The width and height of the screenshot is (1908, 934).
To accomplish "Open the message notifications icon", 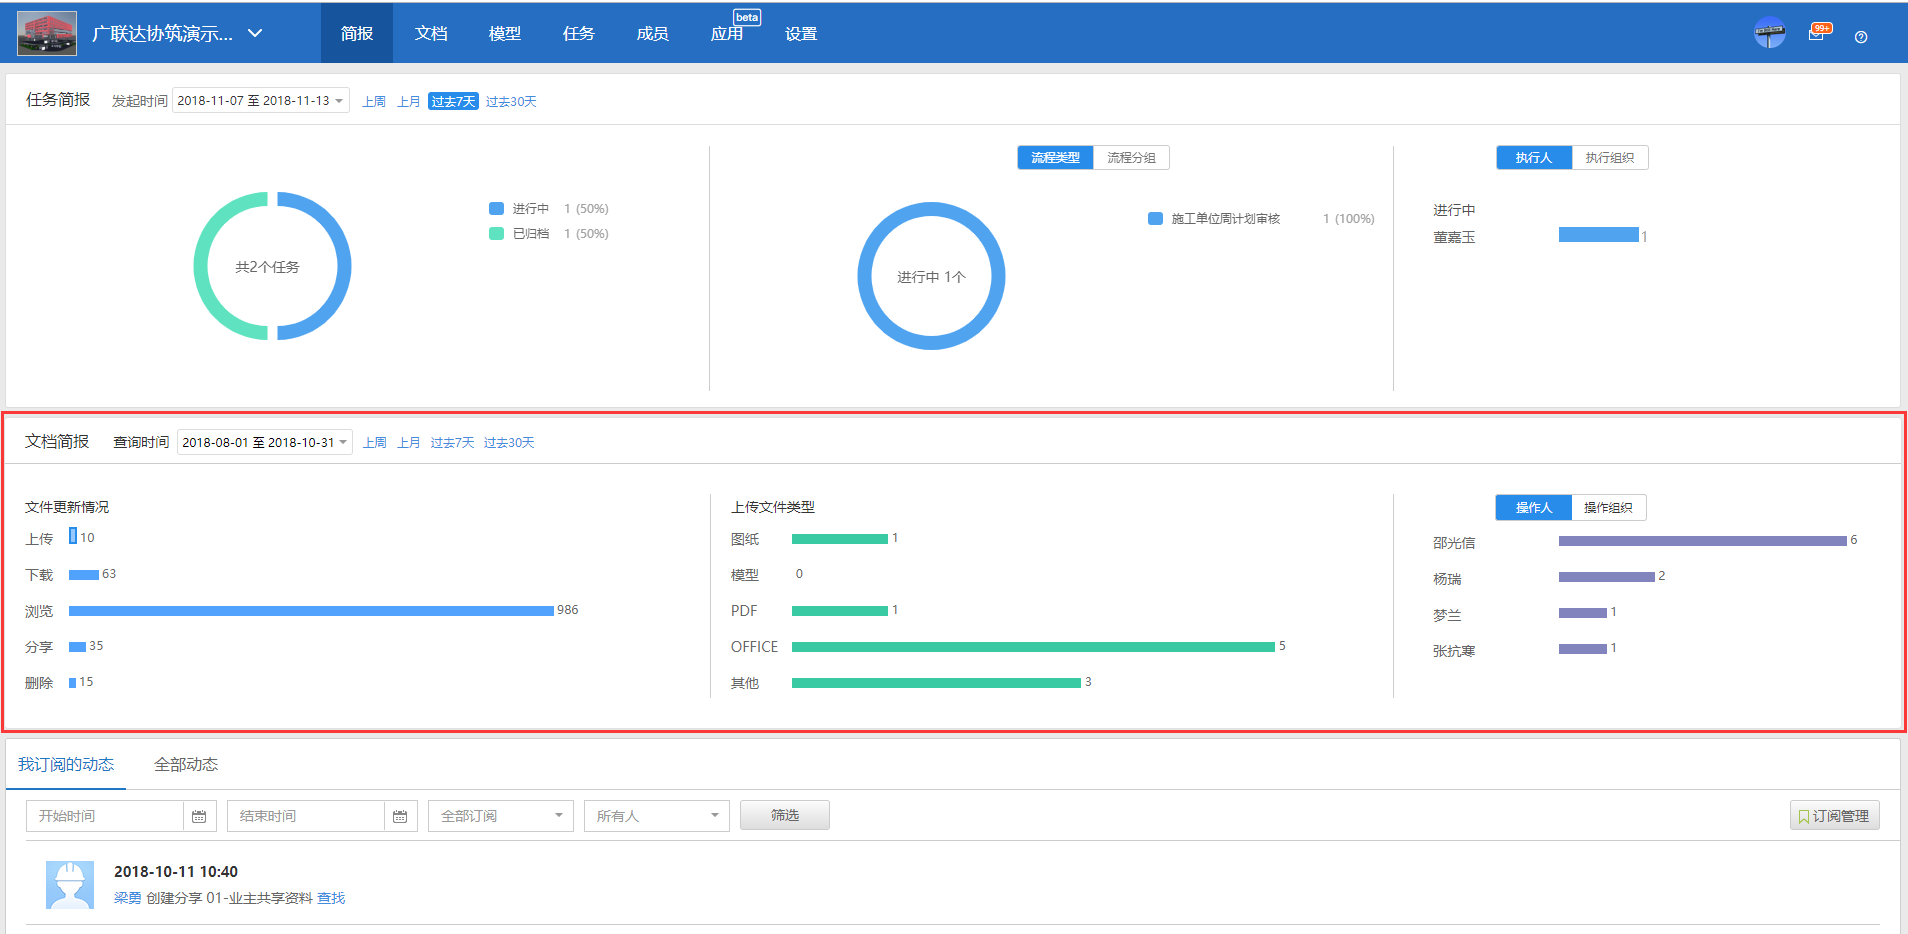I will pos(1817,33).
